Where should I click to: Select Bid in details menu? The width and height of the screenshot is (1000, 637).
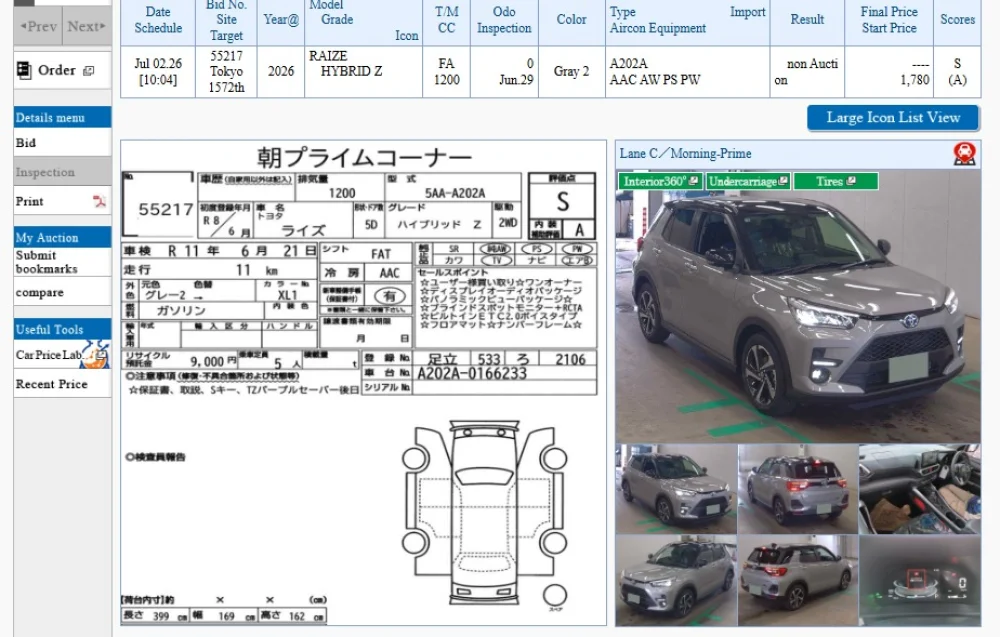62,143
